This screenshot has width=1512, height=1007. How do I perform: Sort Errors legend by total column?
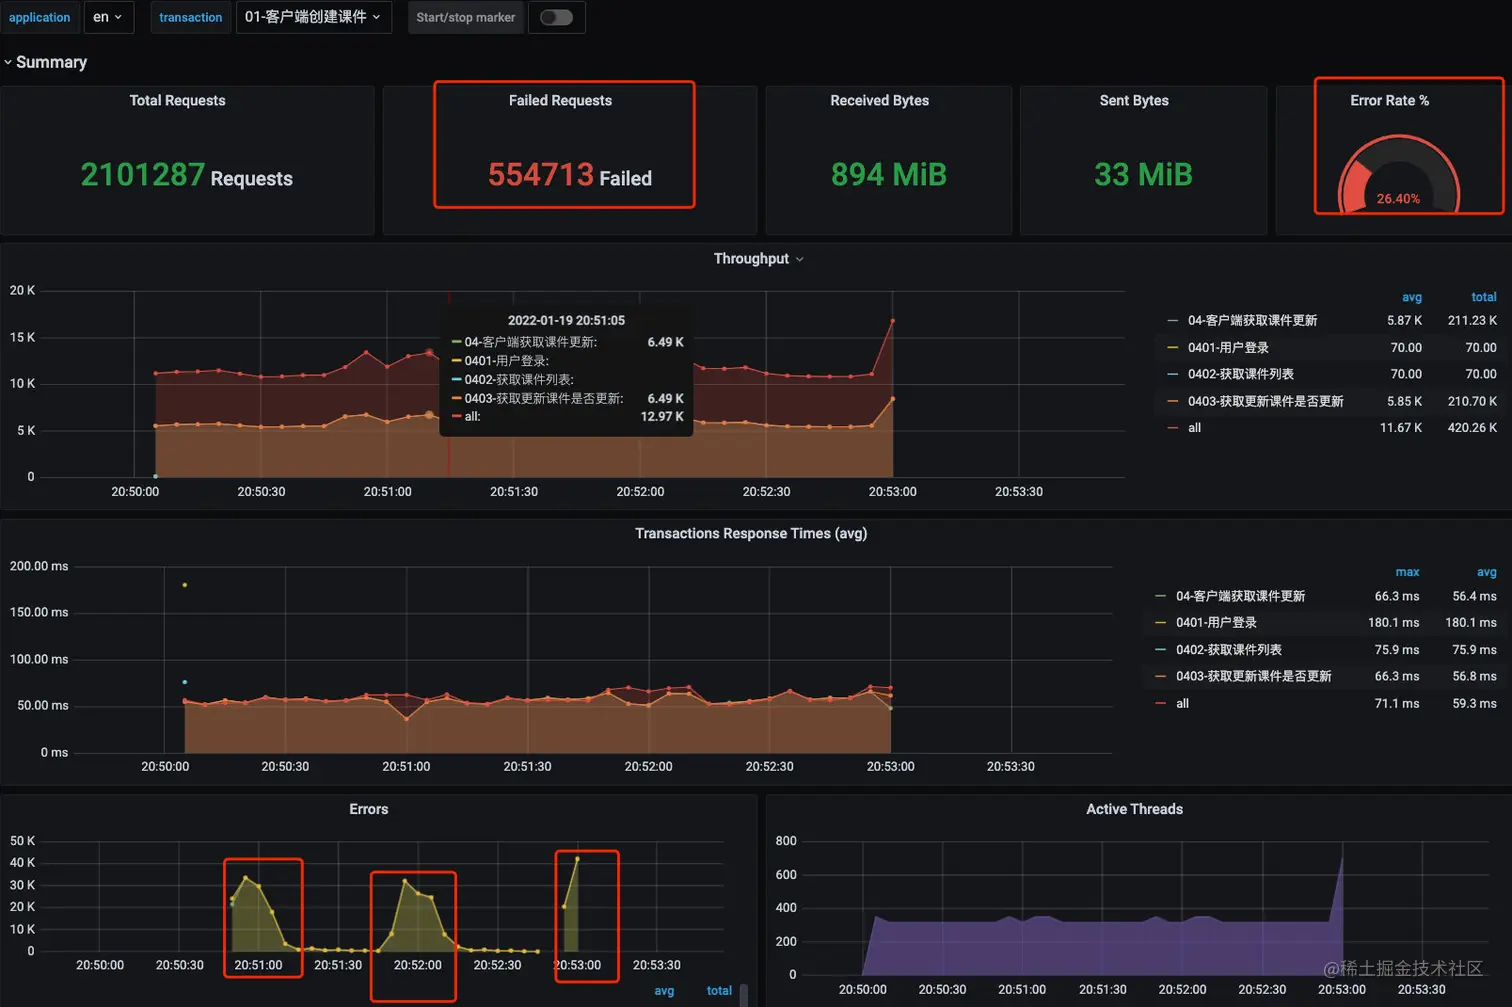[719, 991]
